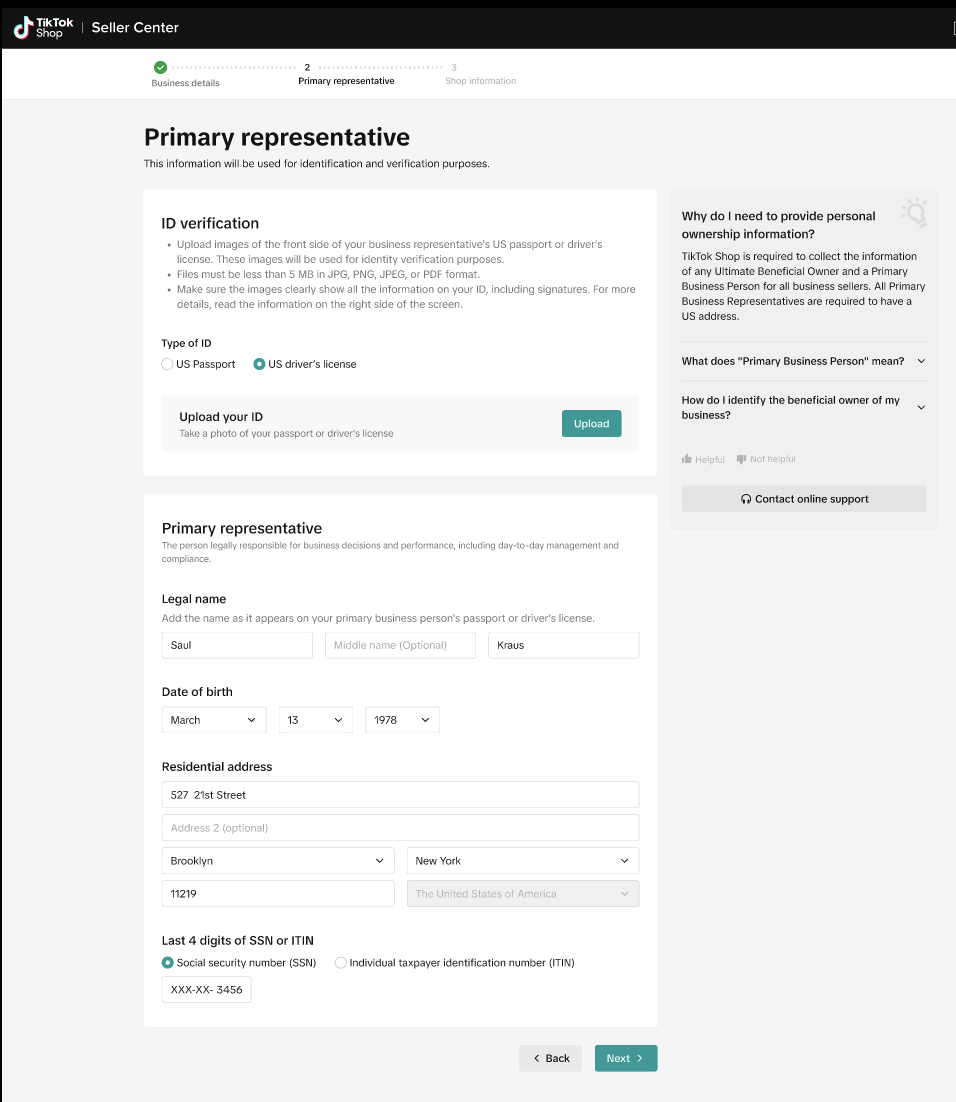Image resolution: width=956 pixels, height=1102 pixels.
Task: Click the TikTok Shop logo icon
Action: 23,28
